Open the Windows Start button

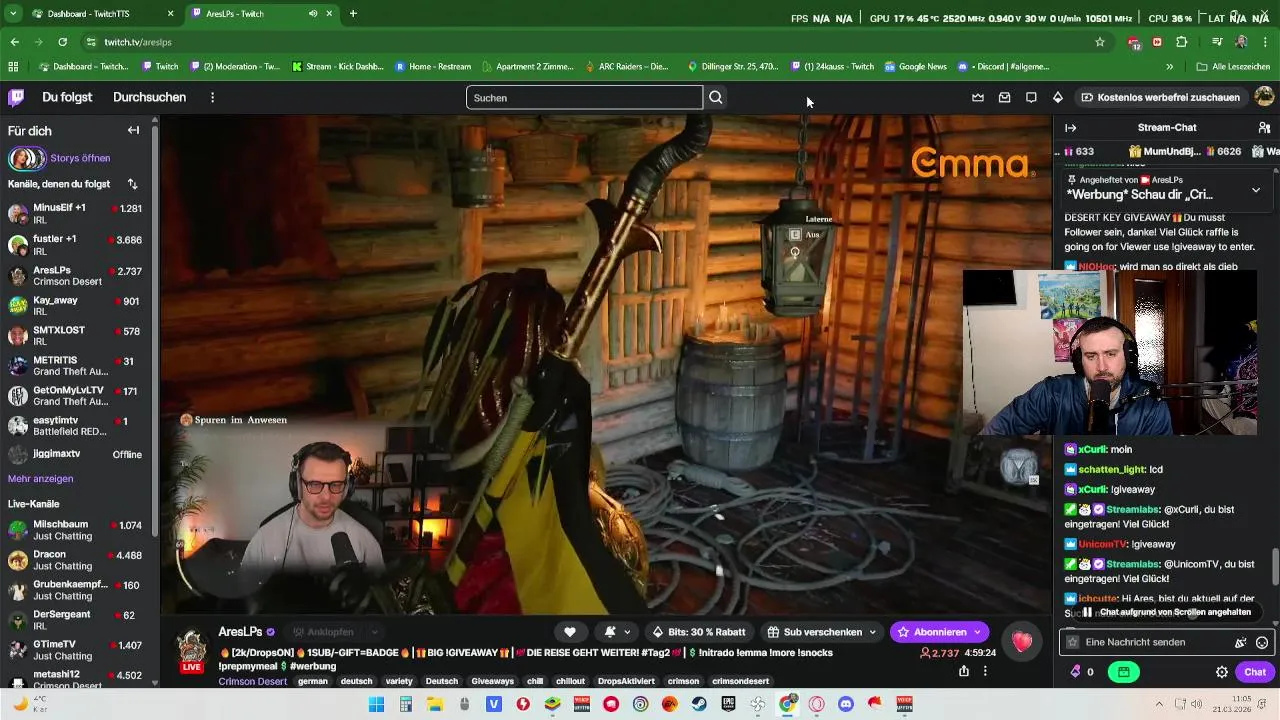[x=376, y=704]
